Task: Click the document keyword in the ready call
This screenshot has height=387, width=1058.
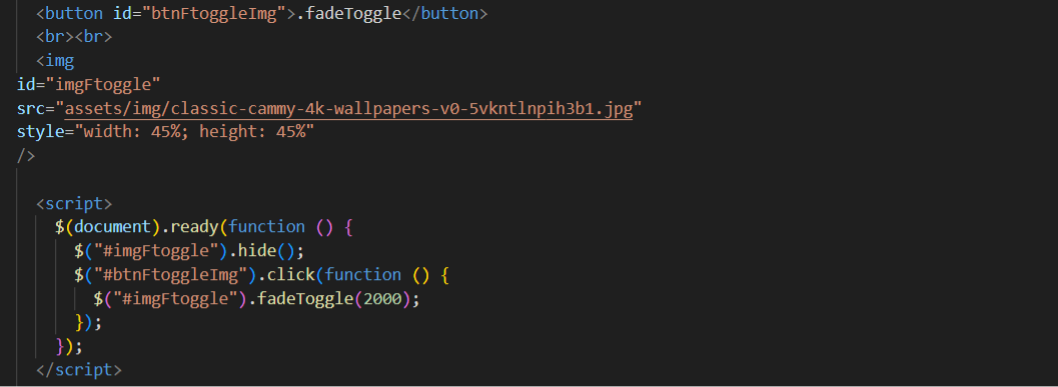Action: (x=113, y=227)
